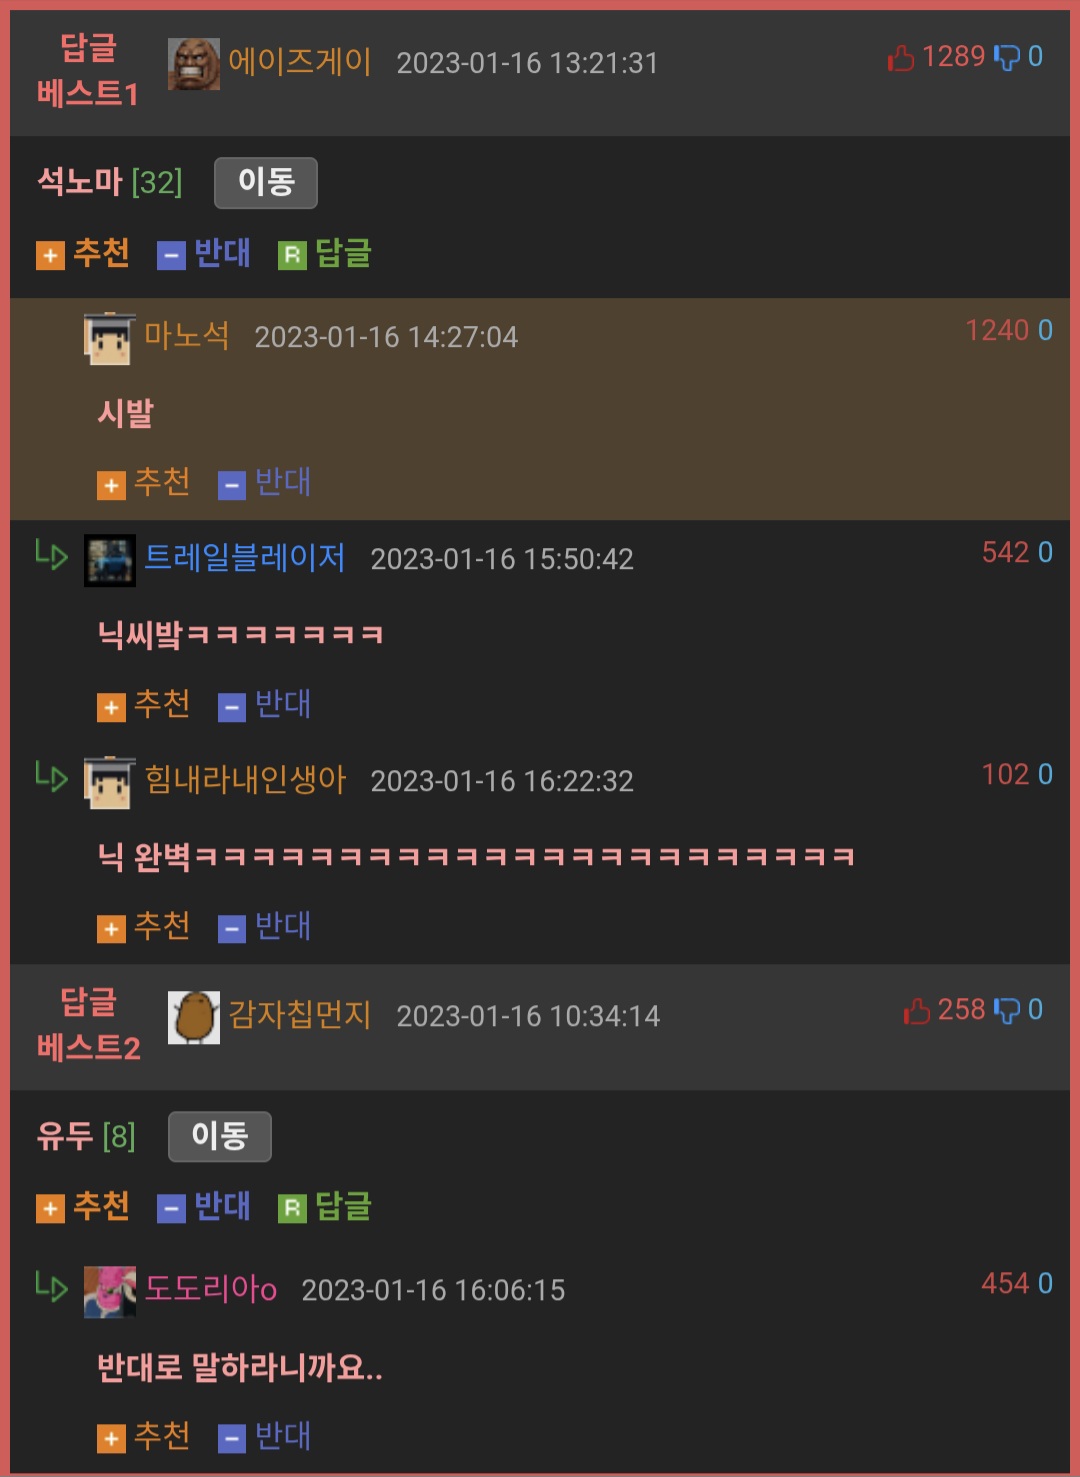Image resolution: width=1080 pixels, height=1477 pixels.
Task: Click 추천 under 마노석's 시발 reply
Action: [144, 483]
